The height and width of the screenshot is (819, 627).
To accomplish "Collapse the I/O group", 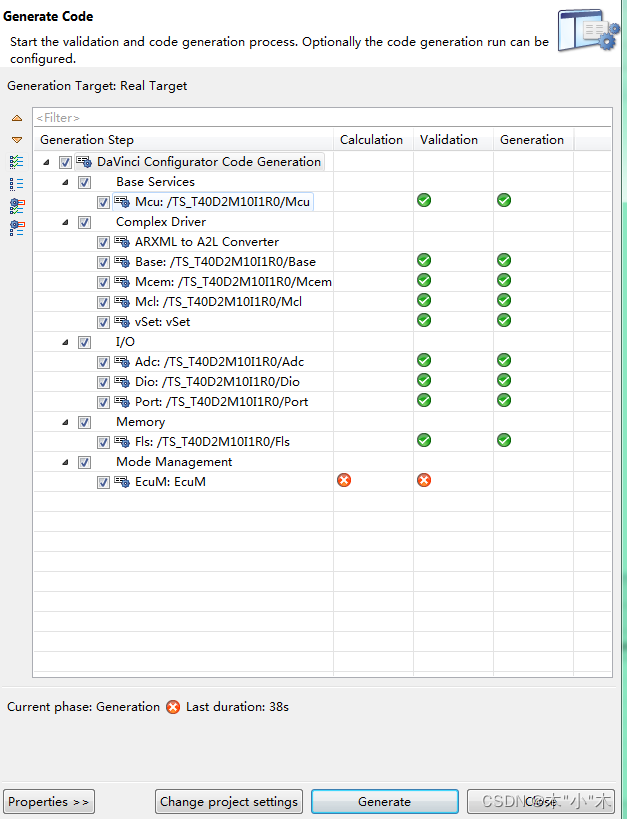I will (x=65, y=342).
